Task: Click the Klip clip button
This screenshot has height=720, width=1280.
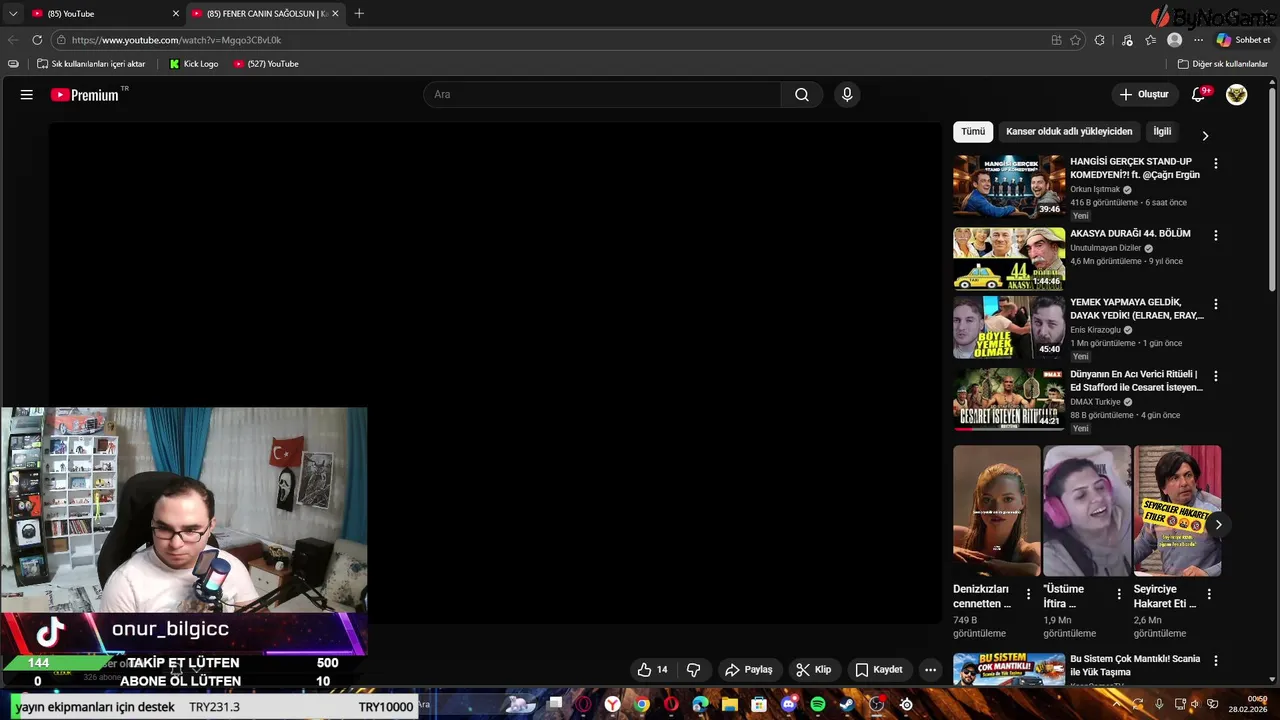Action: [x=814, y=669]
